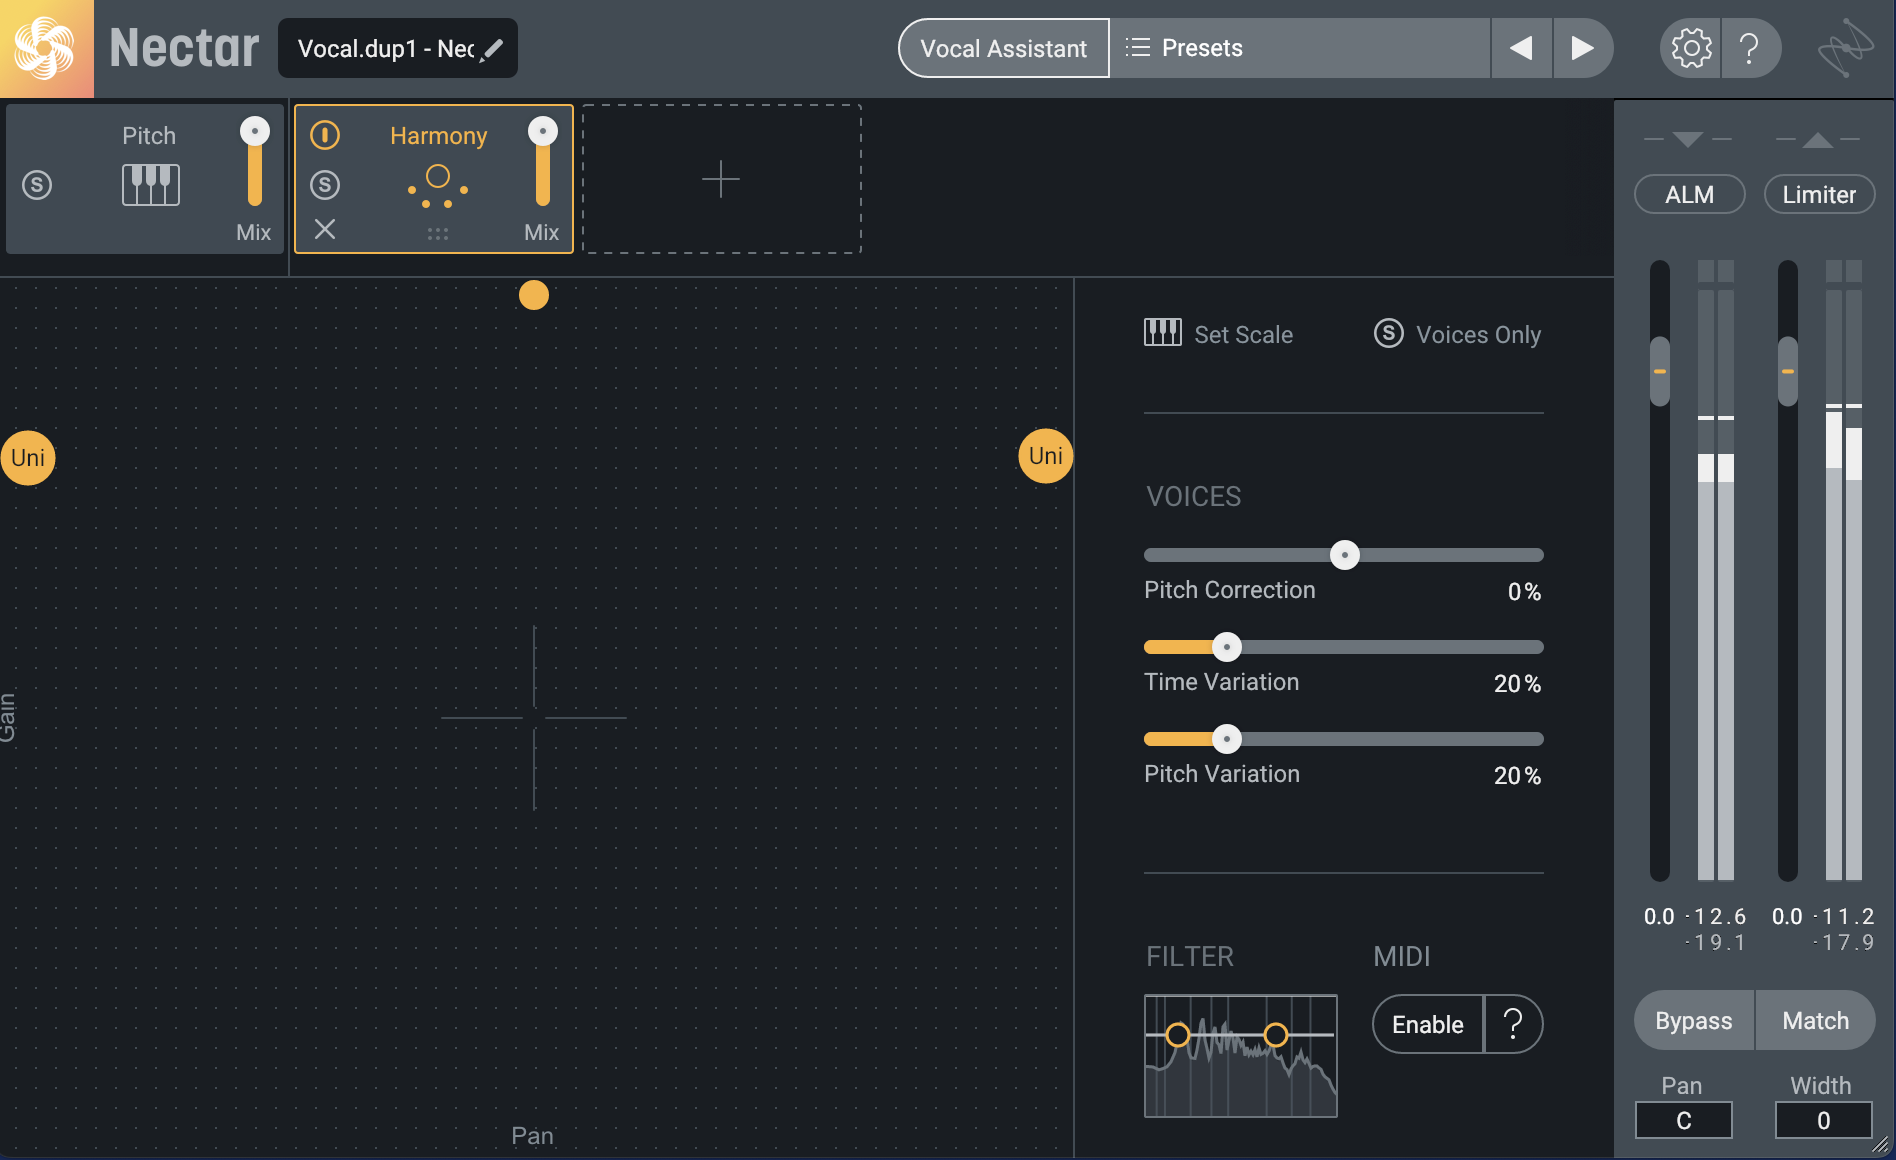Click the output meter up-arrow indicator
Screen dimensions: 1896x1160
click(1818, 140)
